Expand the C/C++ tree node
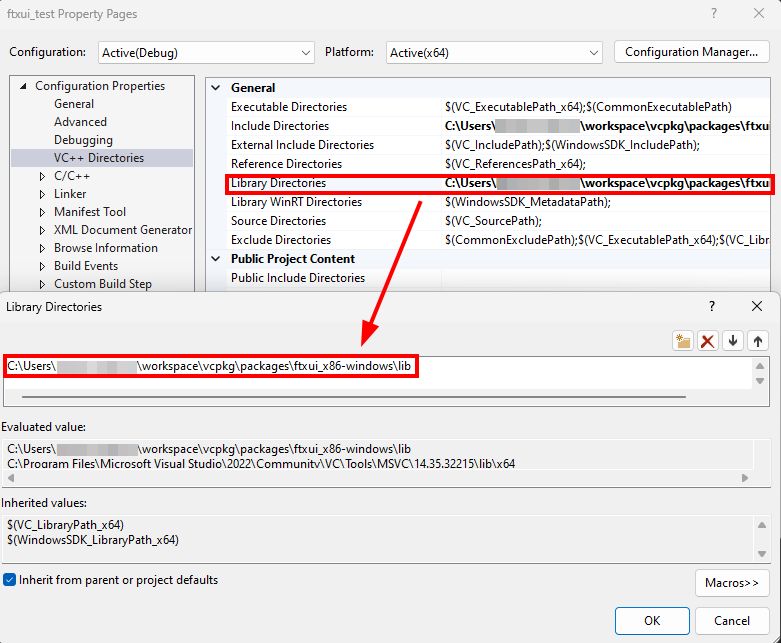 click(x=42, y=176)
